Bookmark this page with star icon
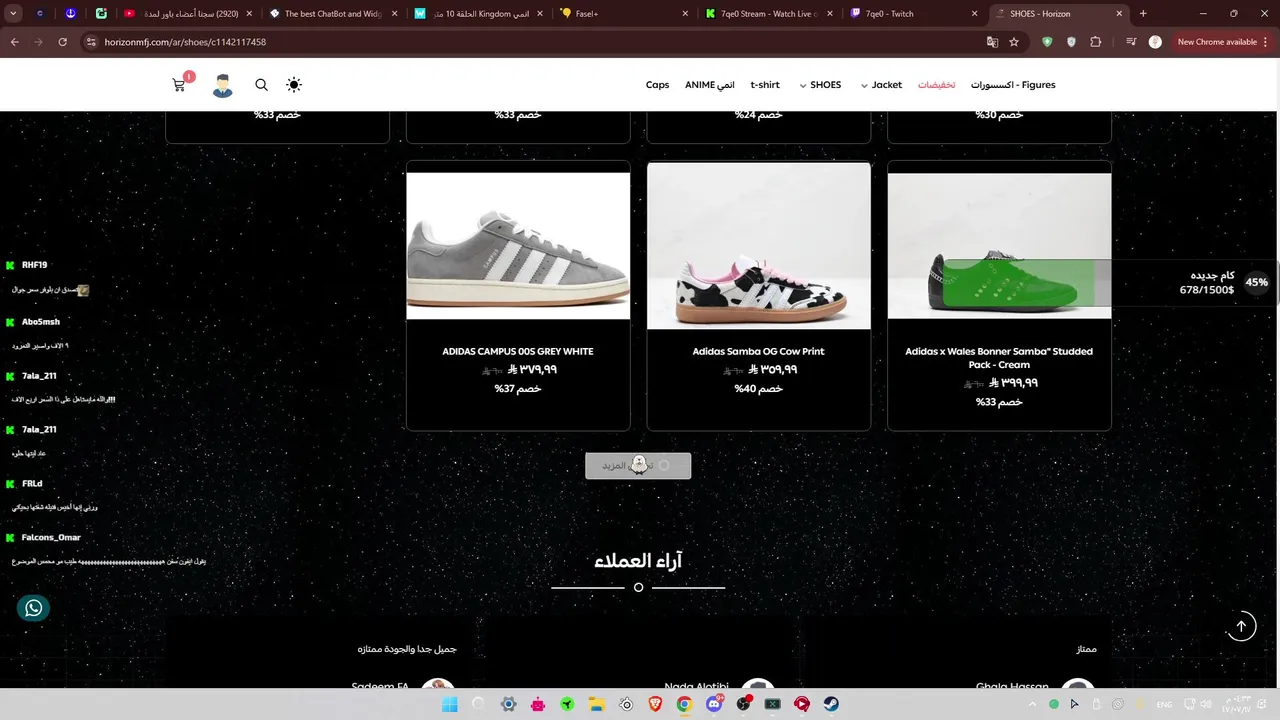Viewport: 1280px width, 720px height. coord(1014,42)
